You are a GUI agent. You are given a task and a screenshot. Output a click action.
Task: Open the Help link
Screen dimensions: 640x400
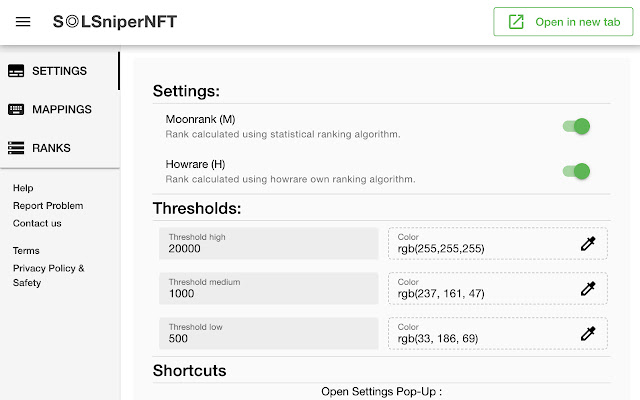click(x=23, y=188)
